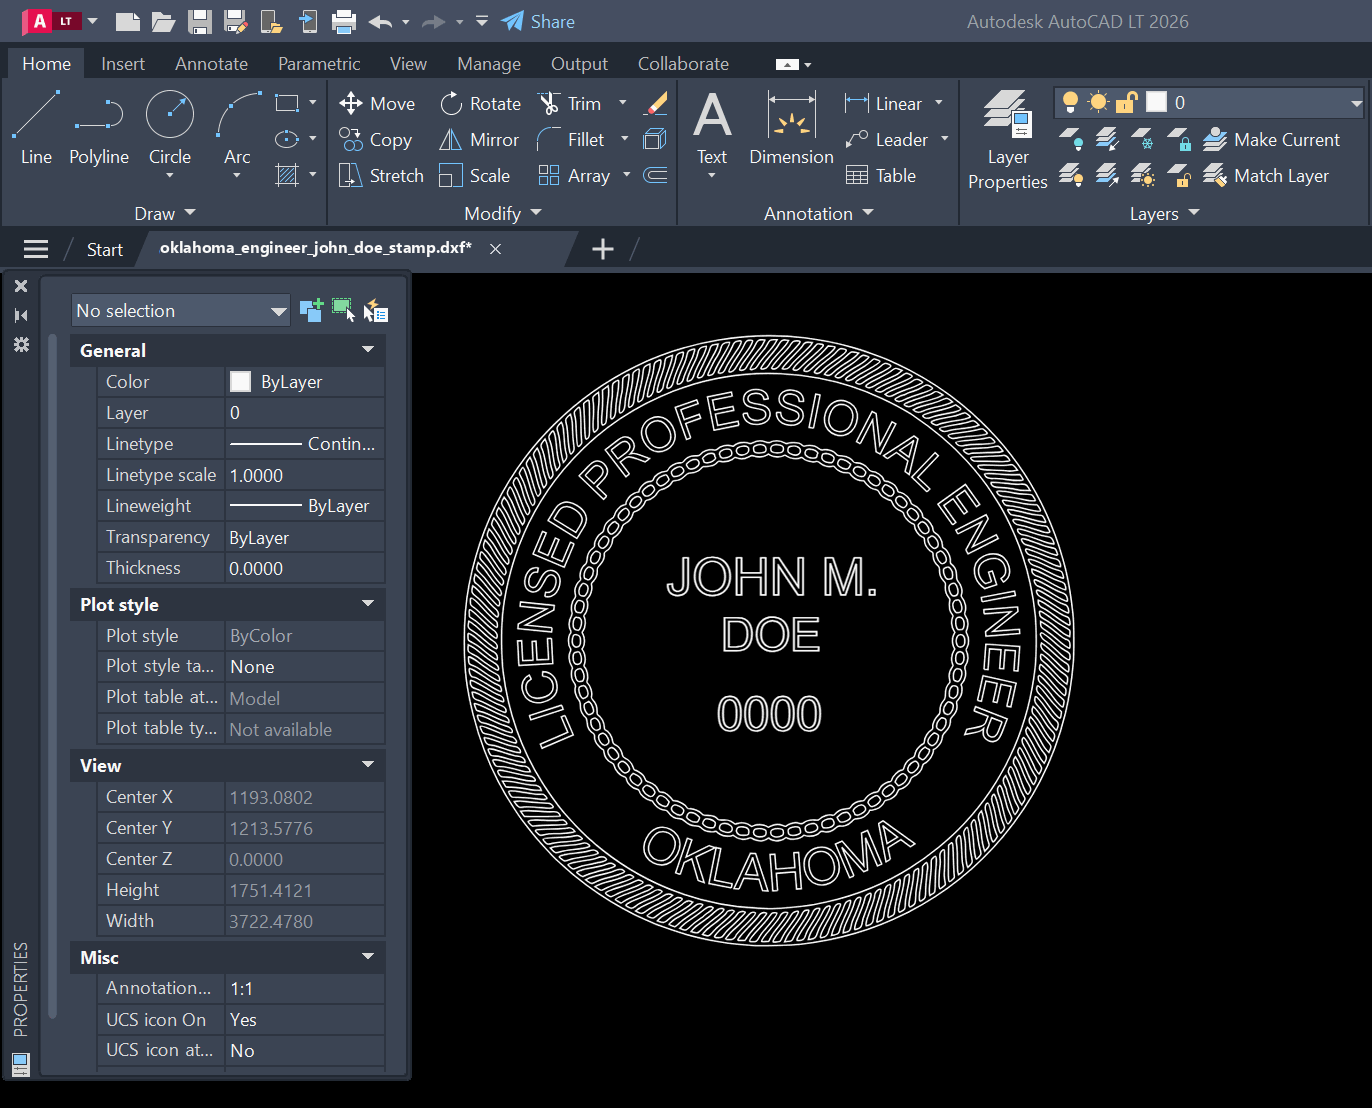Open the View ribbon tab
This screenshot has height=1108, width=1372.
click(x=408, y=63)
